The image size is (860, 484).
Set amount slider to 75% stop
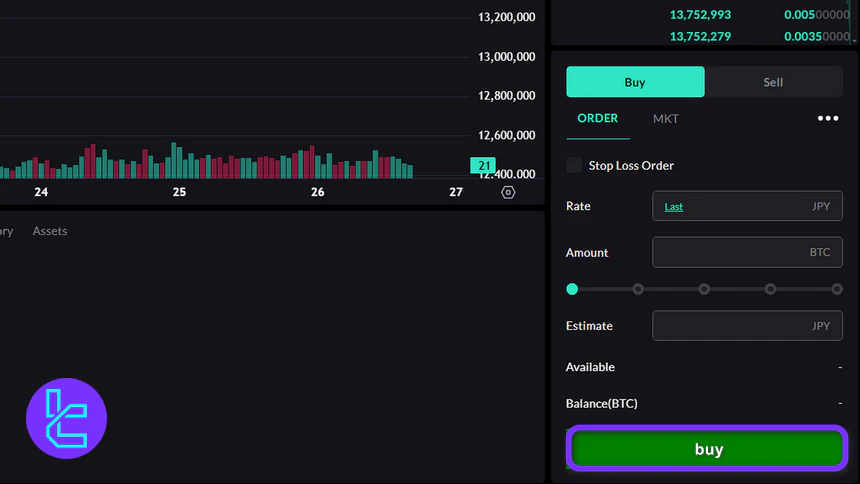tap(771, 289)
